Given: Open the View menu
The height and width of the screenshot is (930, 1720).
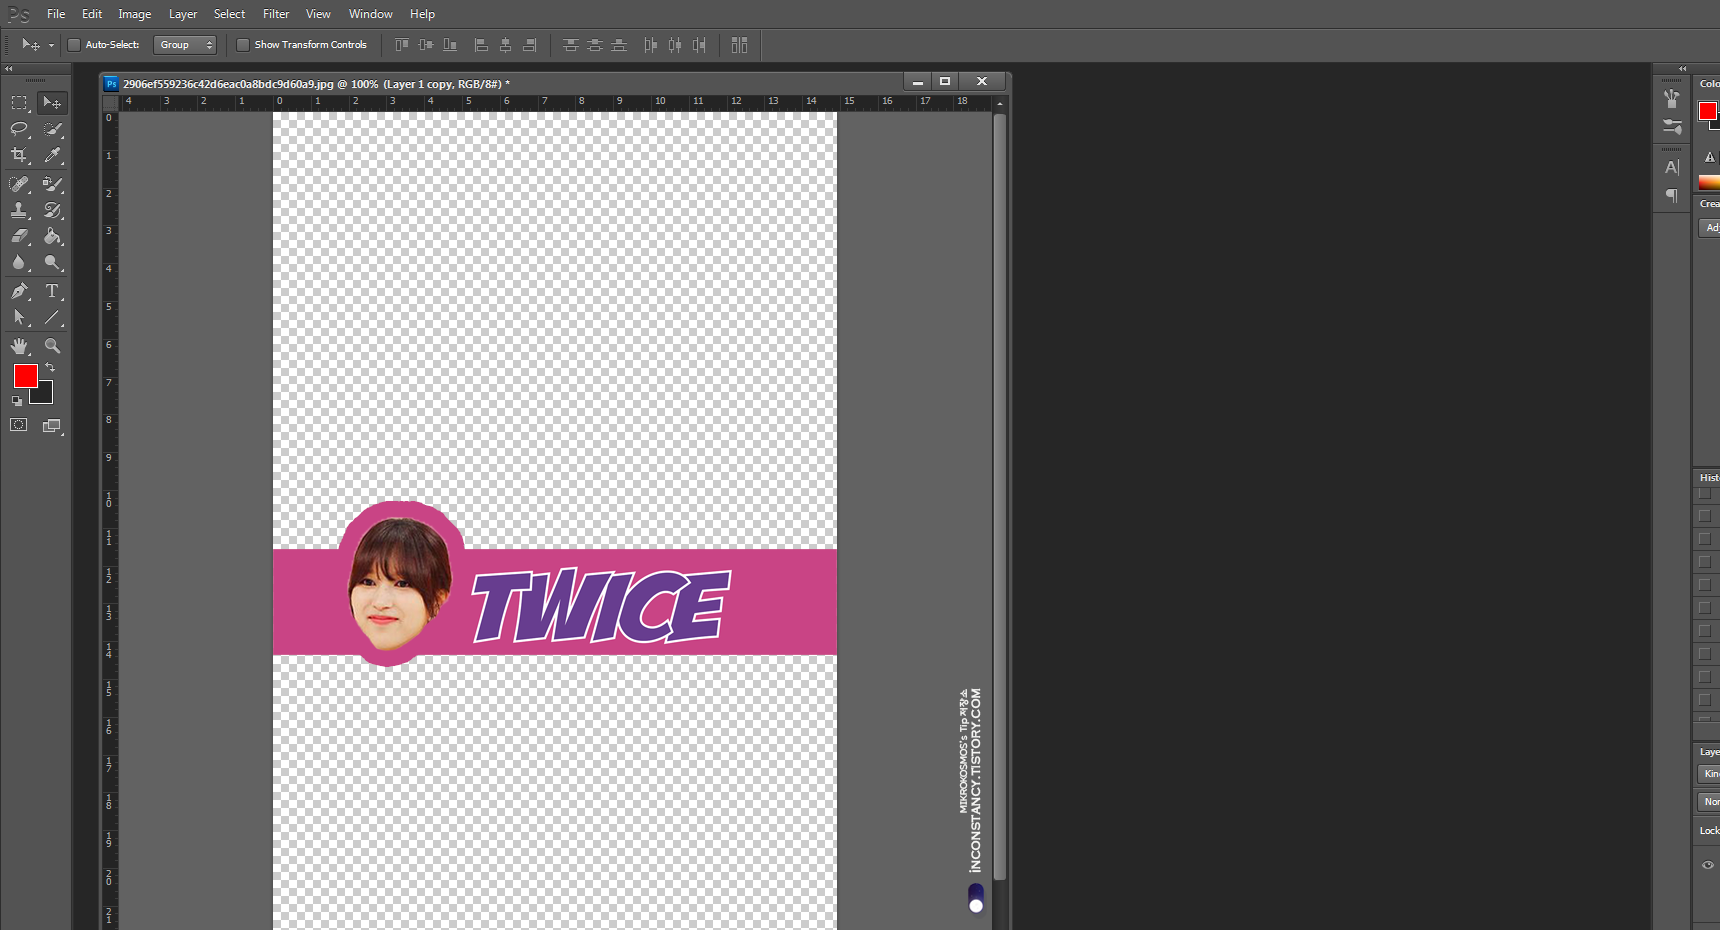Looking at the screenshot, I should point(318,14).
